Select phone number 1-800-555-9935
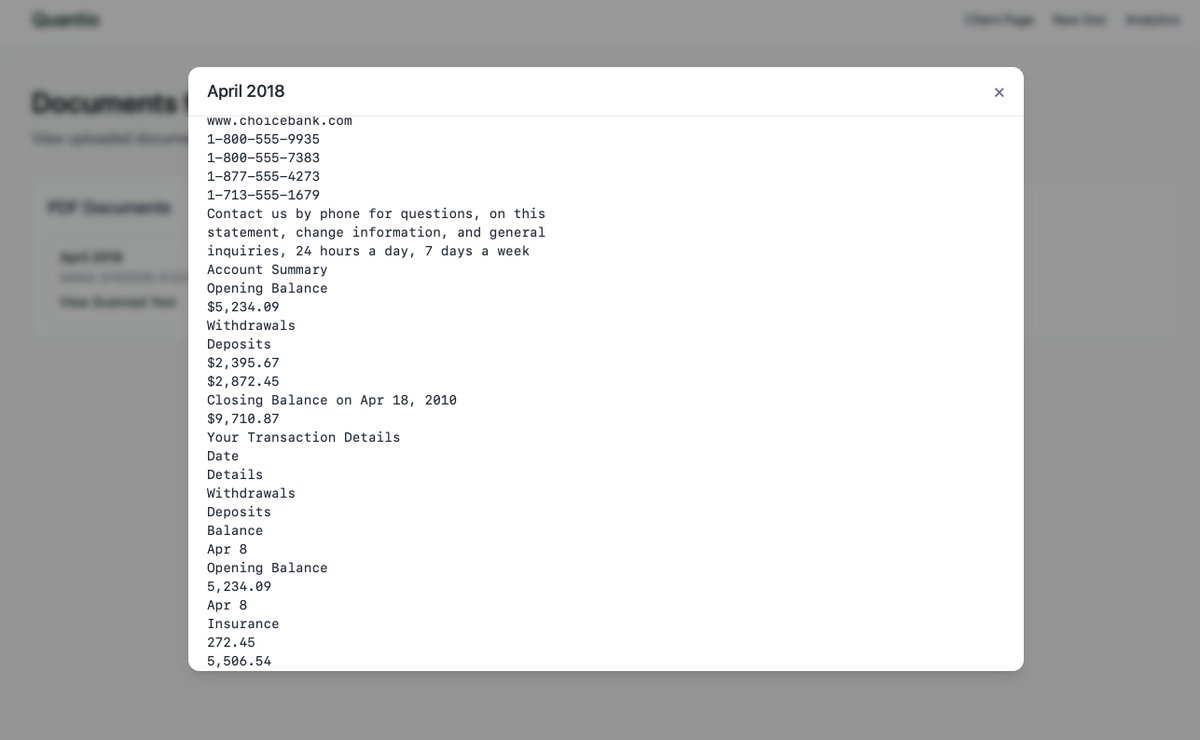Image resolution: width=1200 pixels, height=740 pixels. click(x=264, y=139)
